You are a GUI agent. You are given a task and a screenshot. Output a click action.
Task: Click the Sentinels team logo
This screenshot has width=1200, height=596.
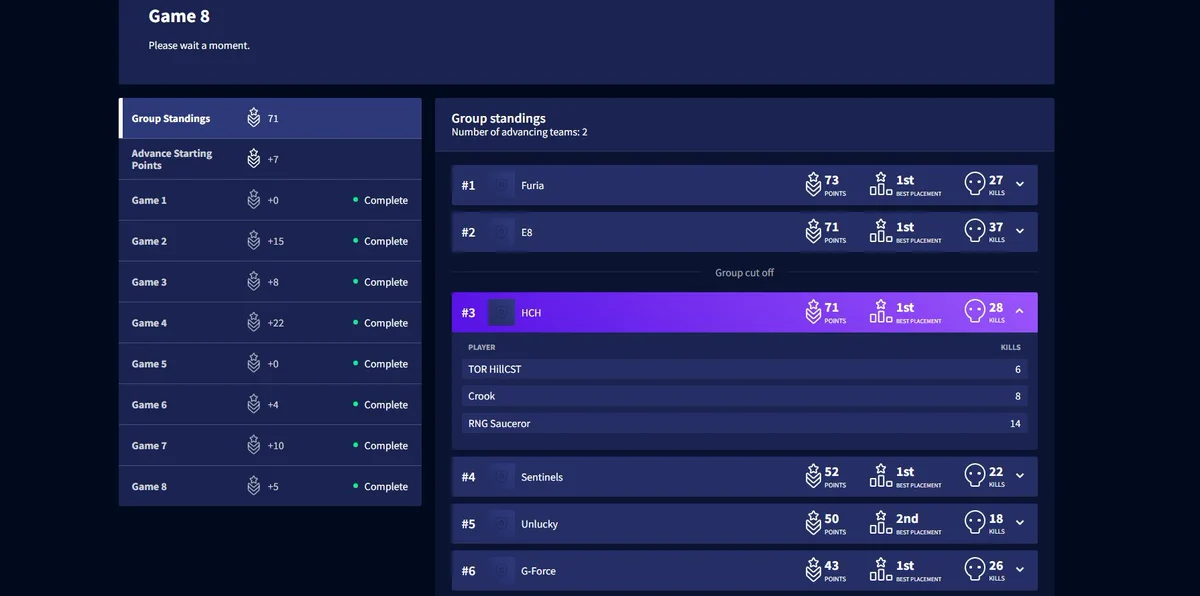click(502, 477)
